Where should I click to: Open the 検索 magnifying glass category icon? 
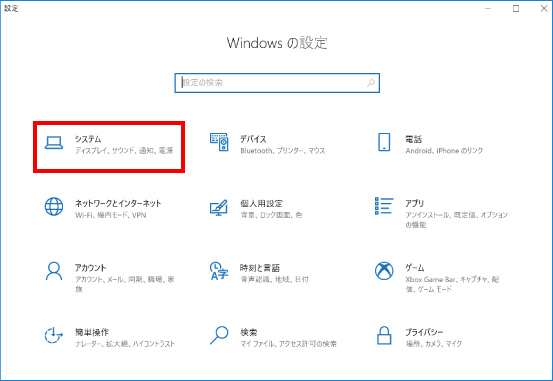pyautogui.click(x=219, y=335)
